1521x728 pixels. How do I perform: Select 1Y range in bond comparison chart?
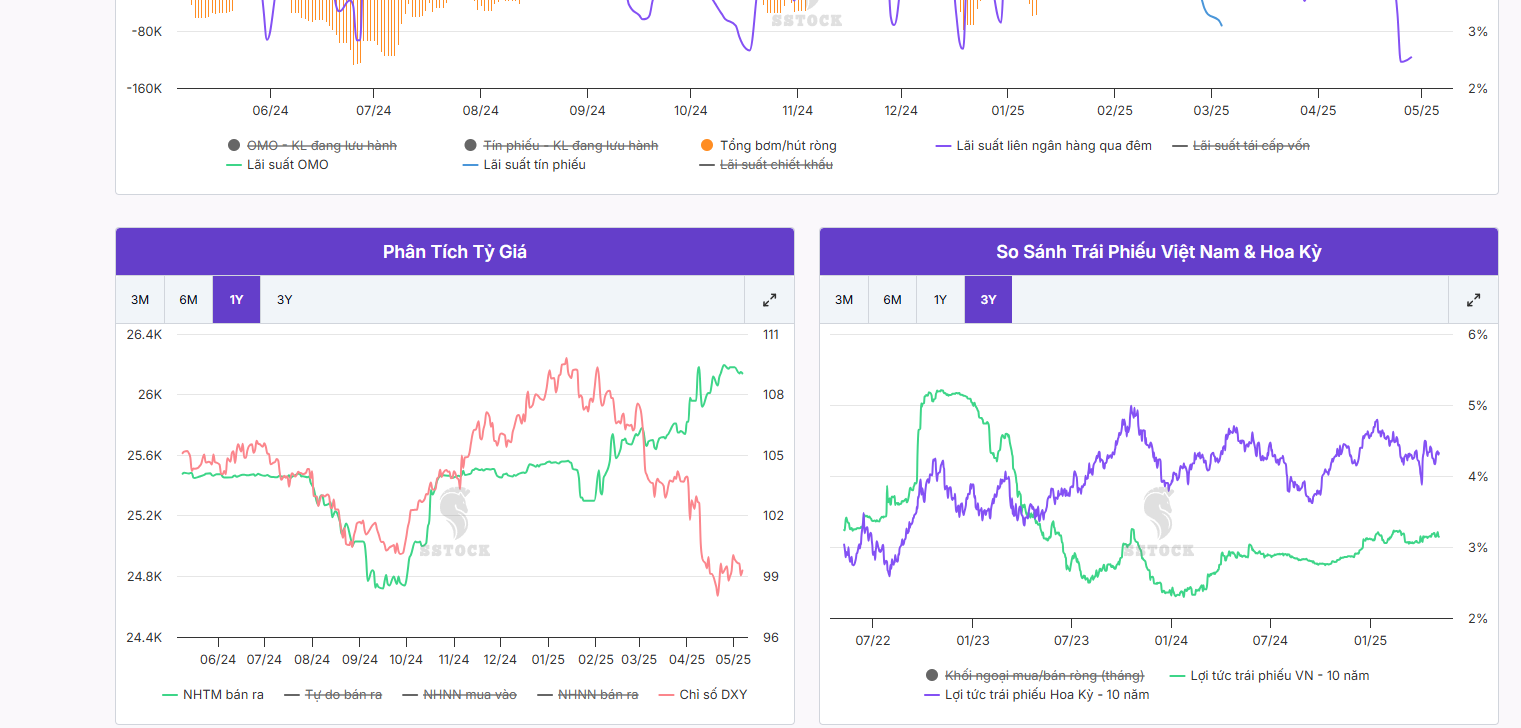tap(940, 300)
